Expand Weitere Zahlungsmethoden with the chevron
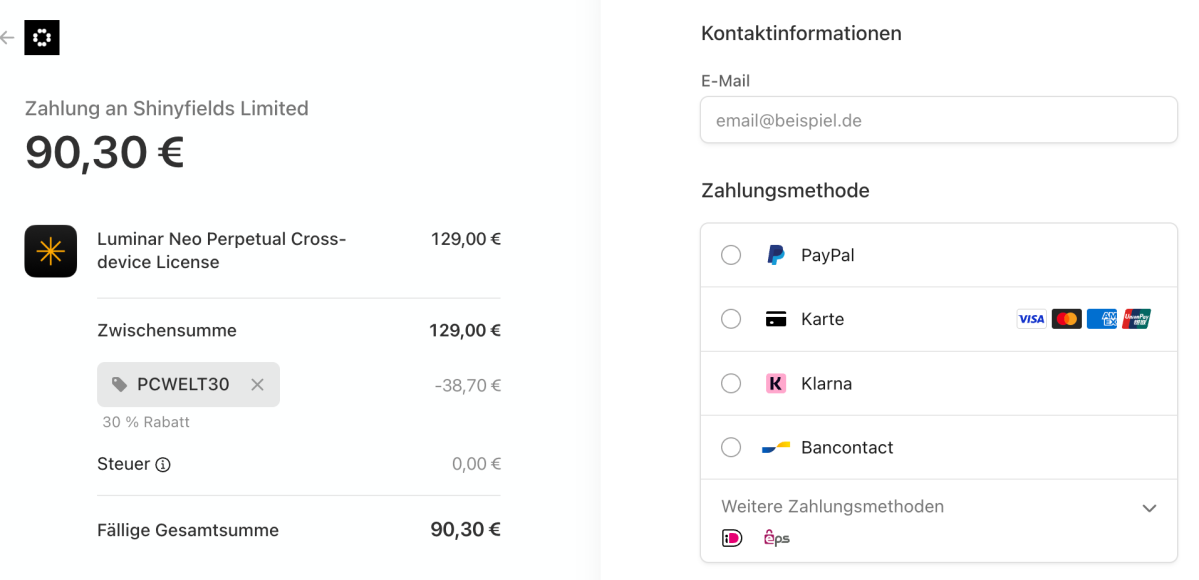Image resolution: width=1199 pixels, height=580 pixels. (1149, 508)
